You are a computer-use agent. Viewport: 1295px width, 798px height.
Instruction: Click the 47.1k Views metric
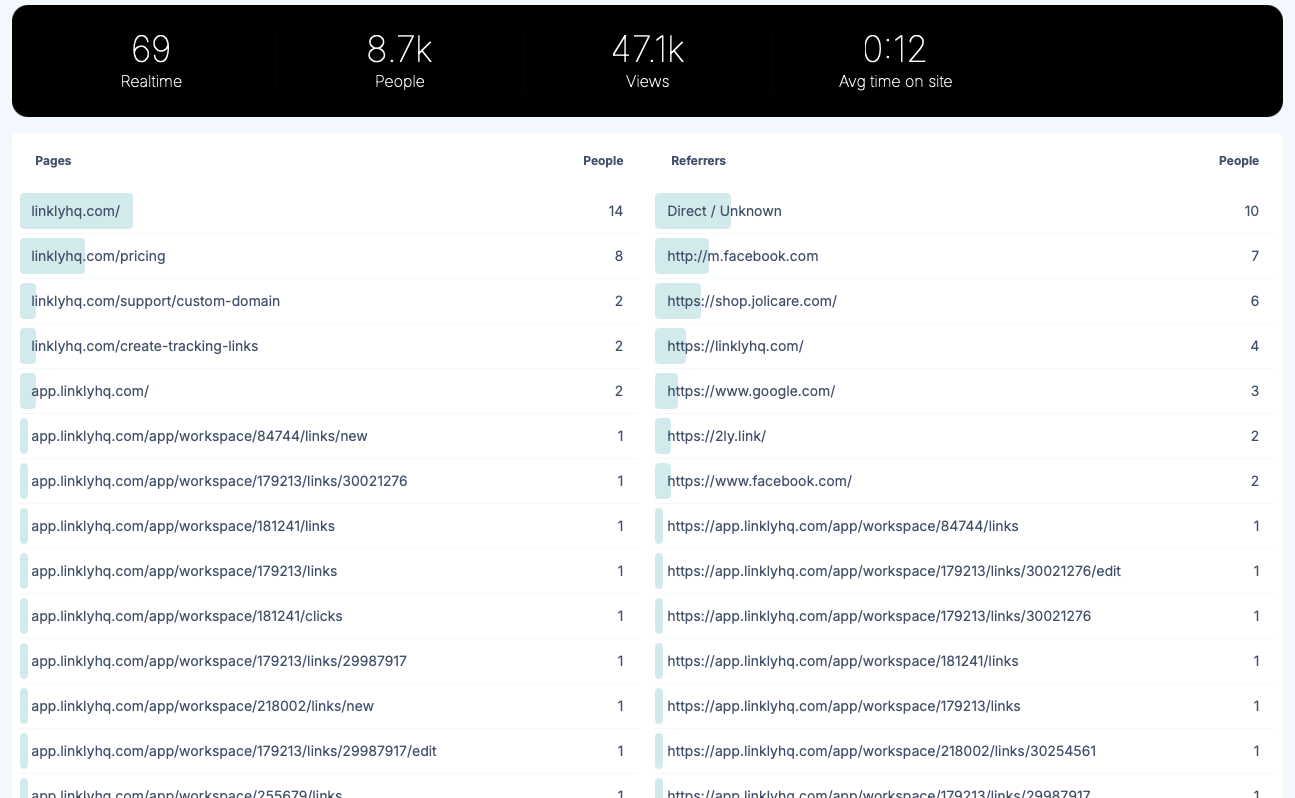point(647,60)
